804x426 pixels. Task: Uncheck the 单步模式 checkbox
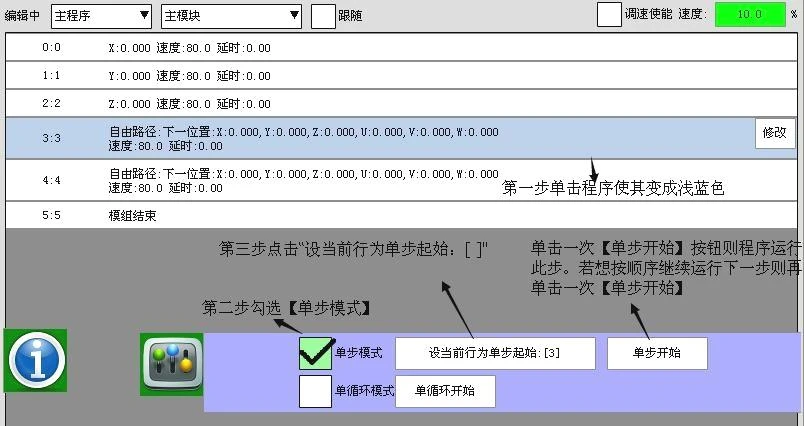click(315, 353)
